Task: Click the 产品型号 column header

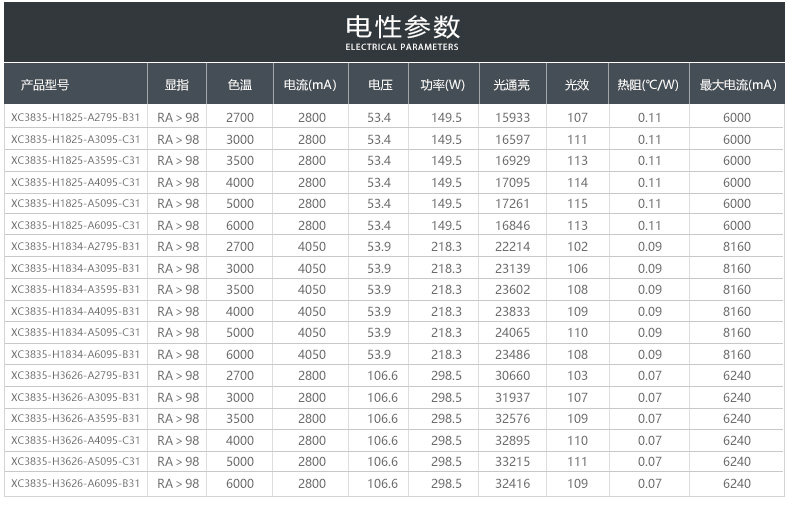Action: 45,86
